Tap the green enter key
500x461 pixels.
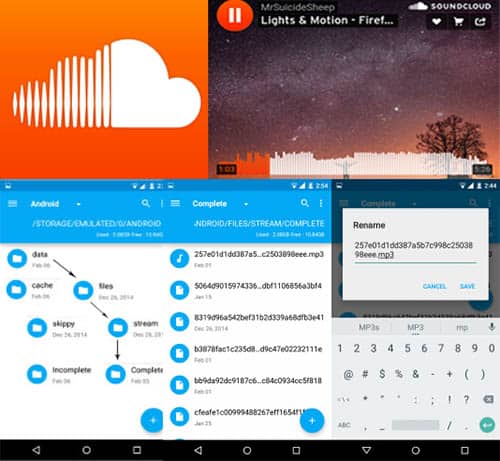pos(487,425)
